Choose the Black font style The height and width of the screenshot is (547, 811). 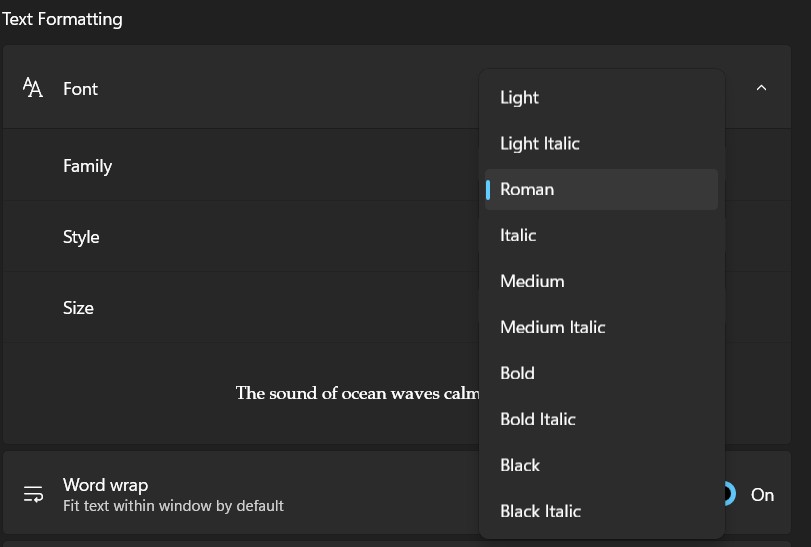(520, 466)
